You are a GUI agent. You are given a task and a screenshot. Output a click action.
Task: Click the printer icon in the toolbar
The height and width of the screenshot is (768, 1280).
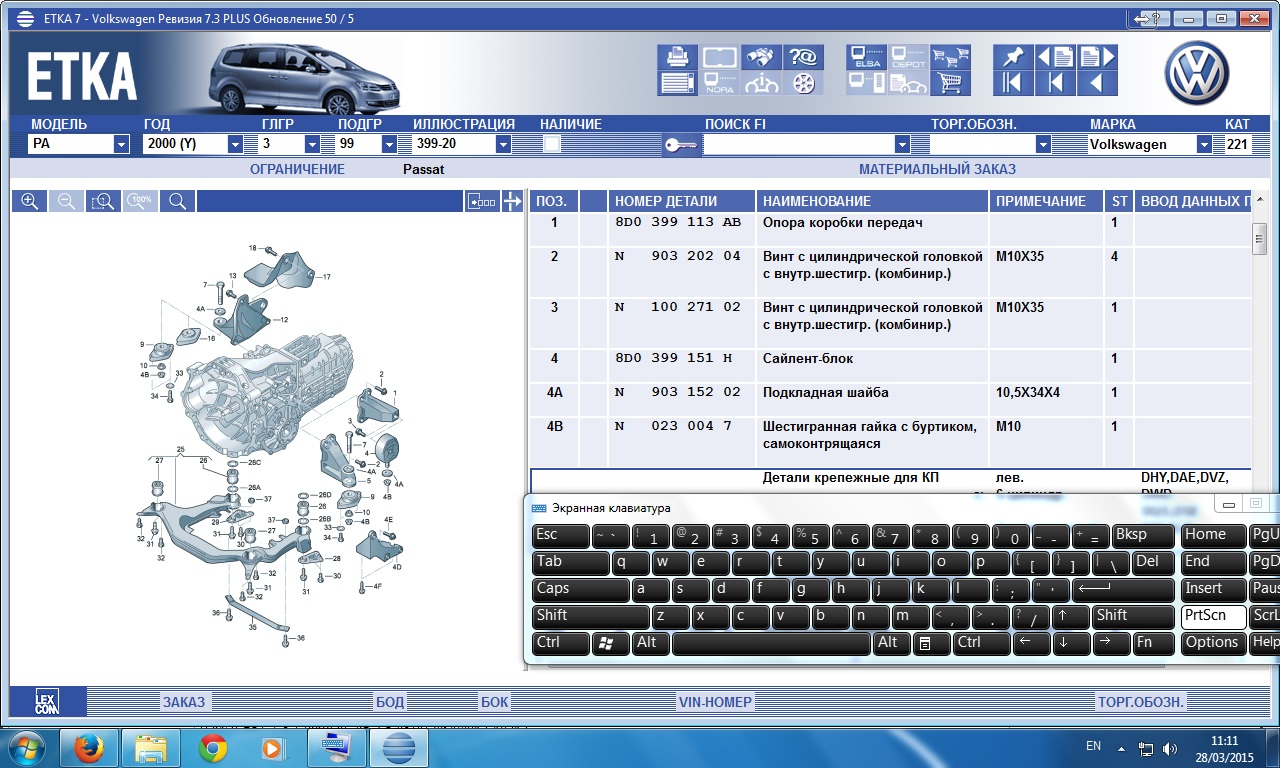677,57
